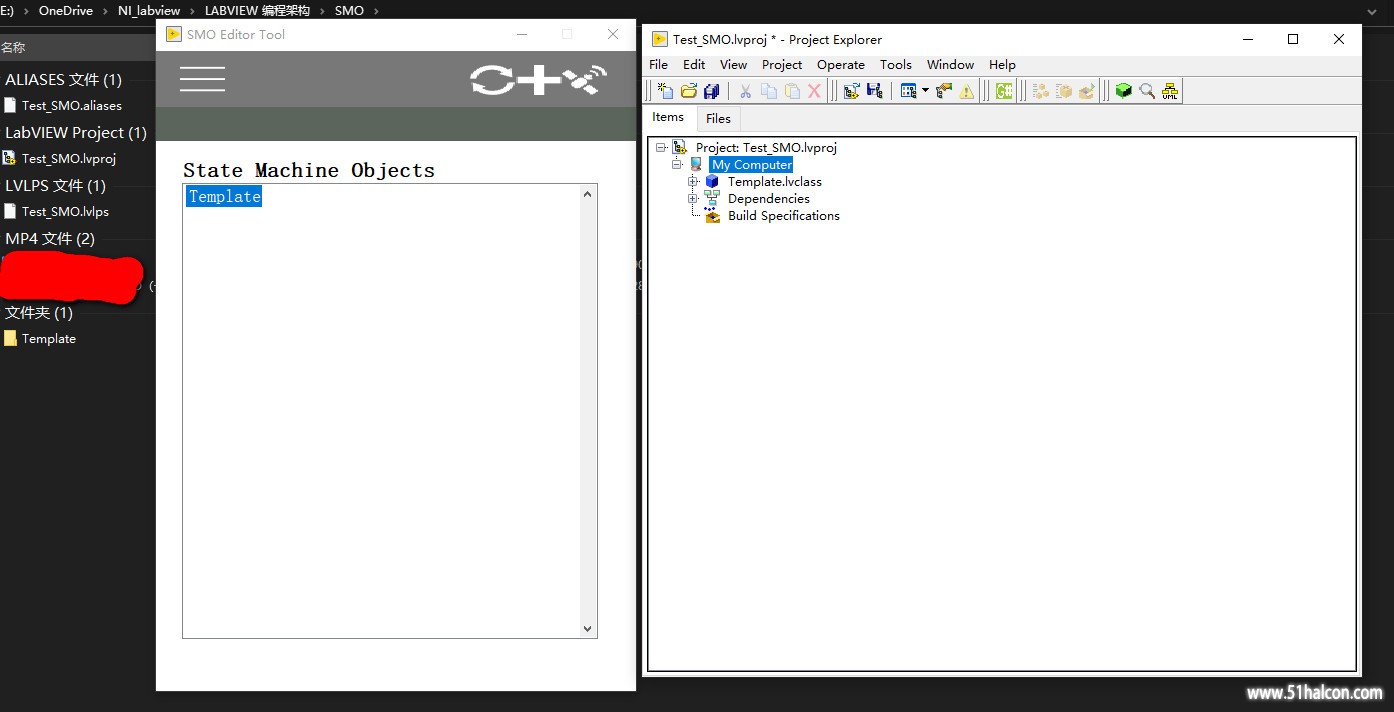Select Dependencies in project tree
The width and height of the screenshot is (1394, 712).
tap(768, 198)
